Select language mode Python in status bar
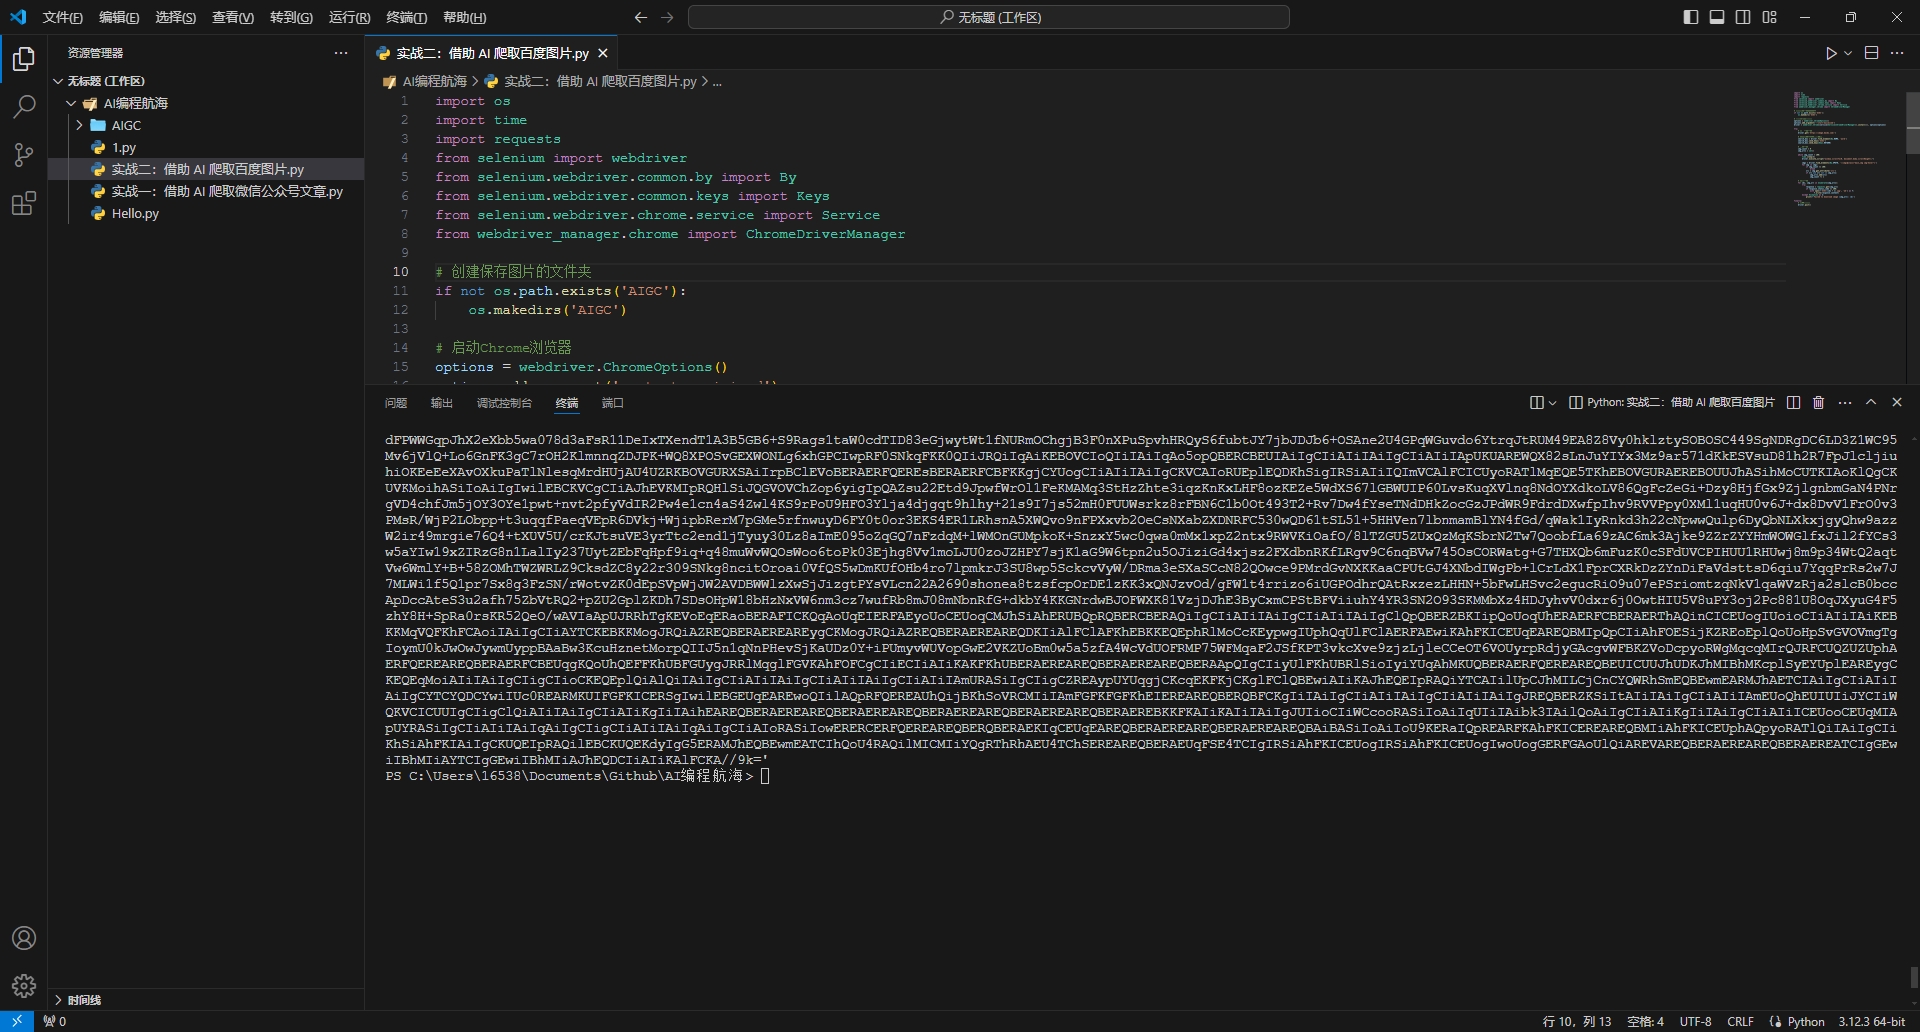This screenshot has height=1032, width=1920. (1806, 1021)
